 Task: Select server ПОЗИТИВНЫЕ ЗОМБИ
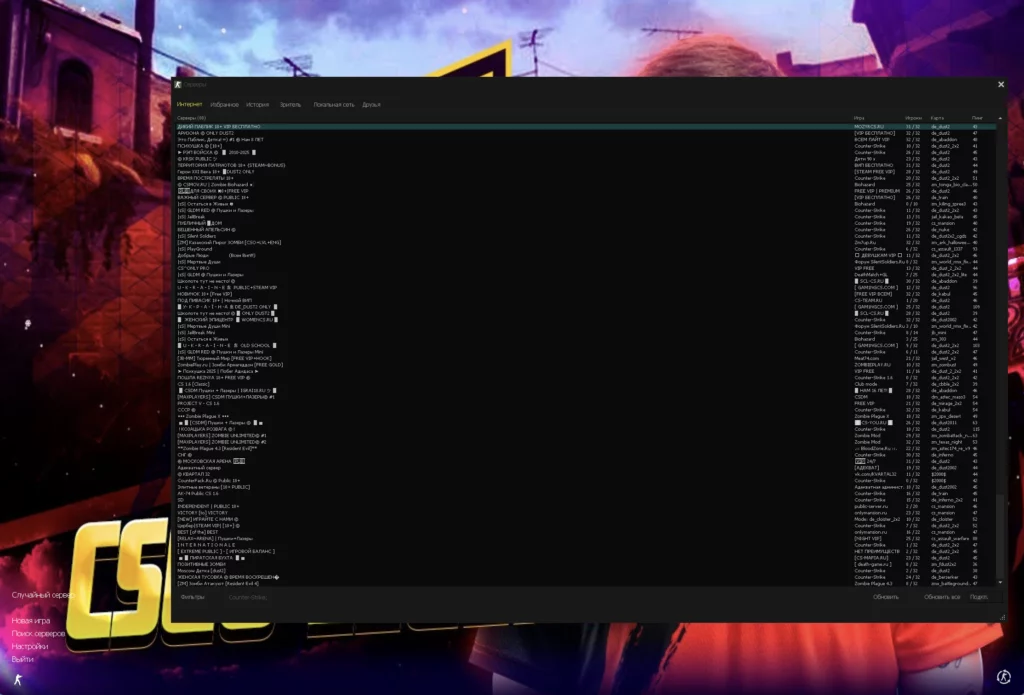click(586, 564)
